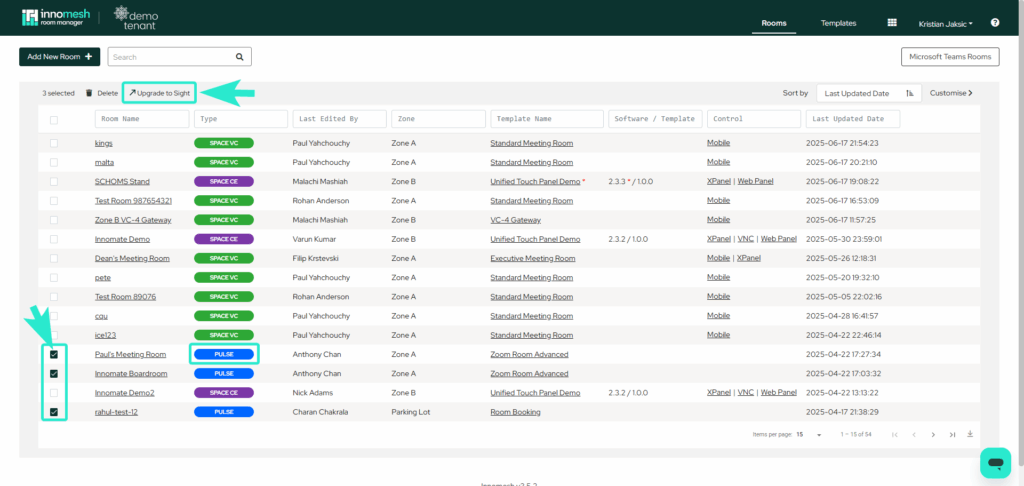Open the chat support widget
The height and width of the screenshot is (486, 1024).
995,462
